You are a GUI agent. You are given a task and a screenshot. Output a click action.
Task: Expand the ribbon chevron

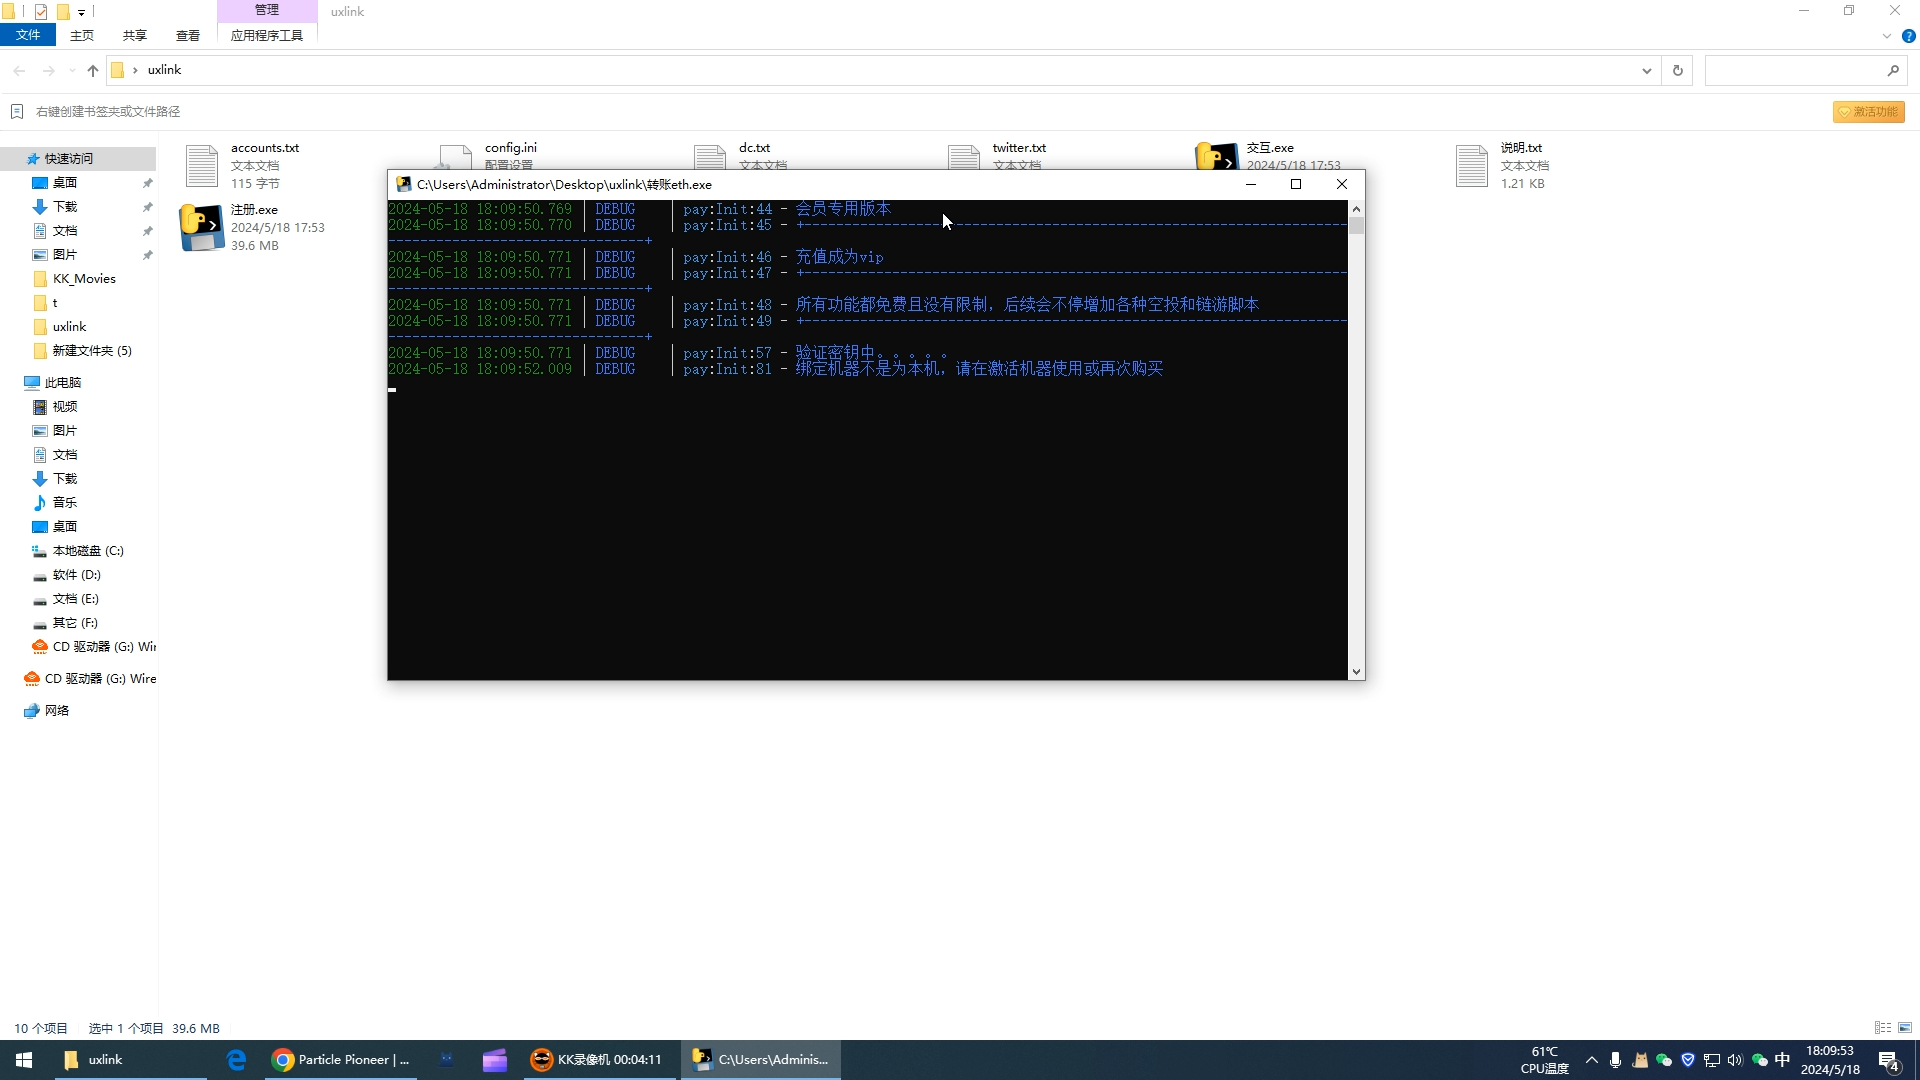click(x=1887, y=36)
